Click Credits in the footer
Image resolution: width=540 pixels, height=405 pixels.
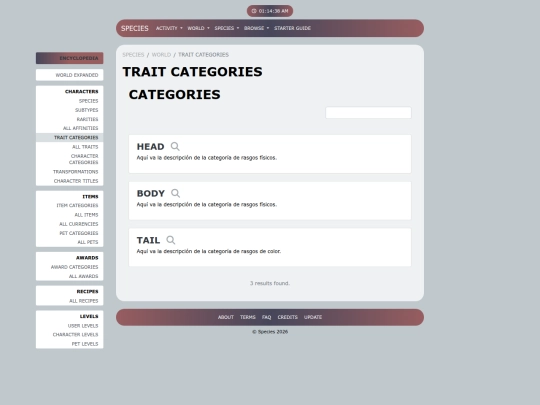pyautogui.click(x=288, y=317)
